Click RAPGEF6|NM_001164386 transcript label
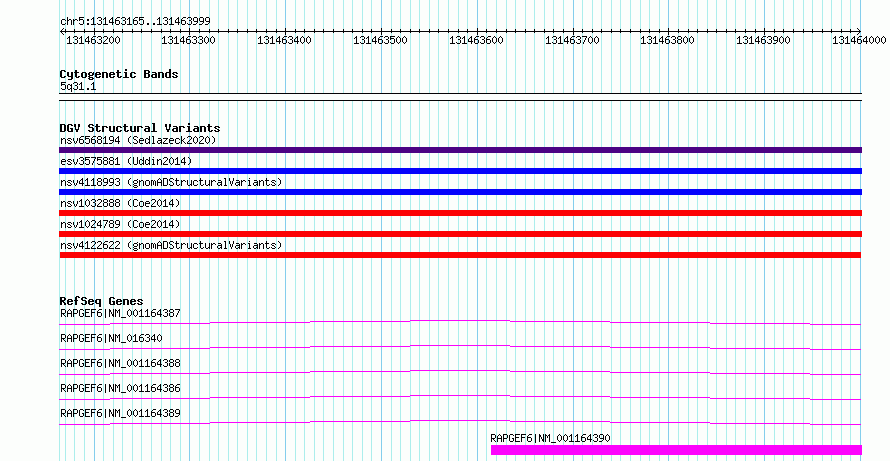The height and width of the screenshot is (461, 890). tap(120, 388)
